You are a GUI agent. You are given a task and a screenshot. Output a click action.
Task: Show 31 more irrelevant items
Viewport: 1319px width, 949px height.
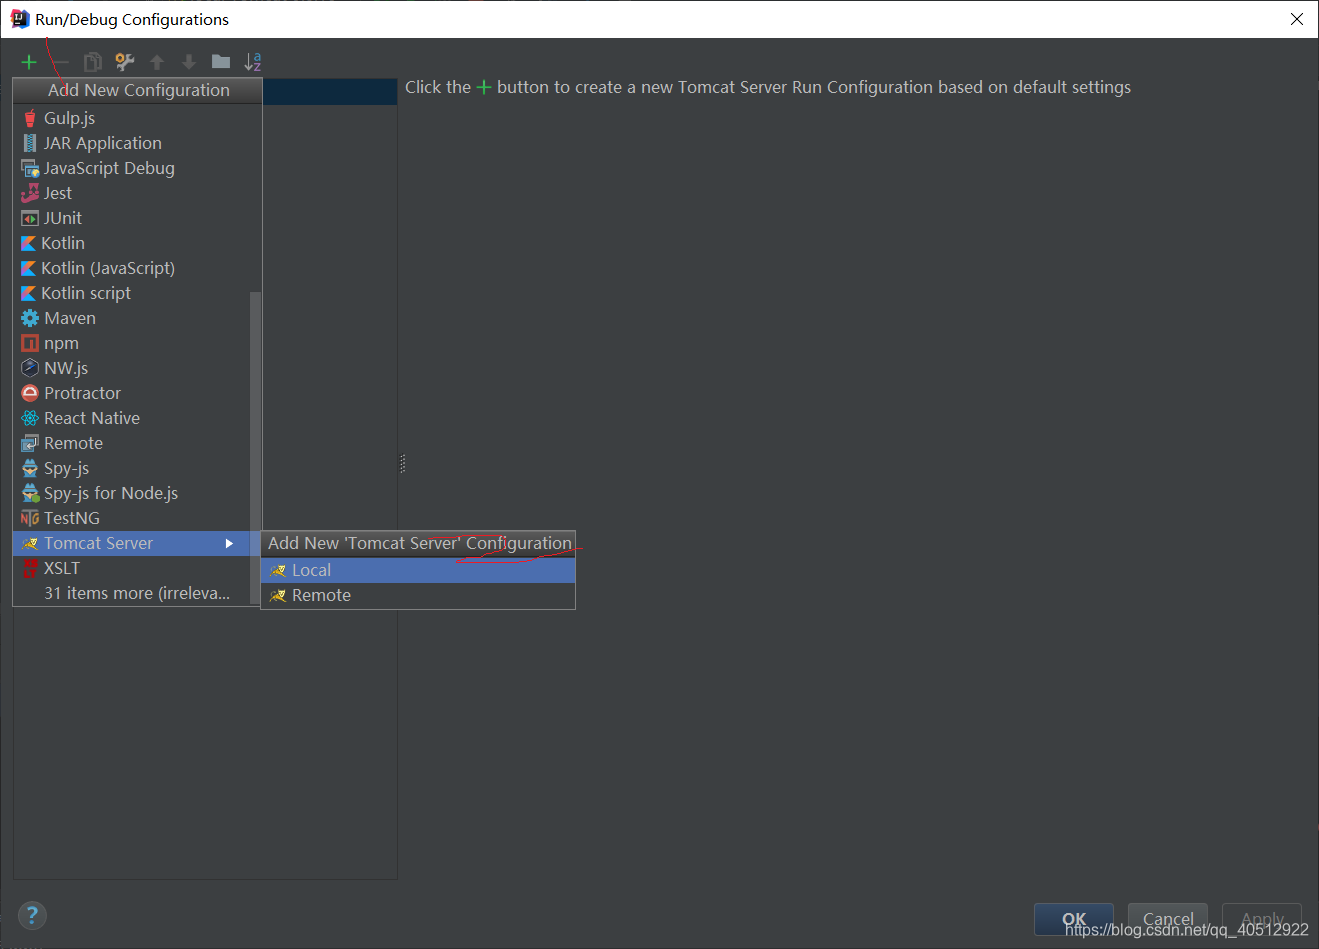pos(131,593)
